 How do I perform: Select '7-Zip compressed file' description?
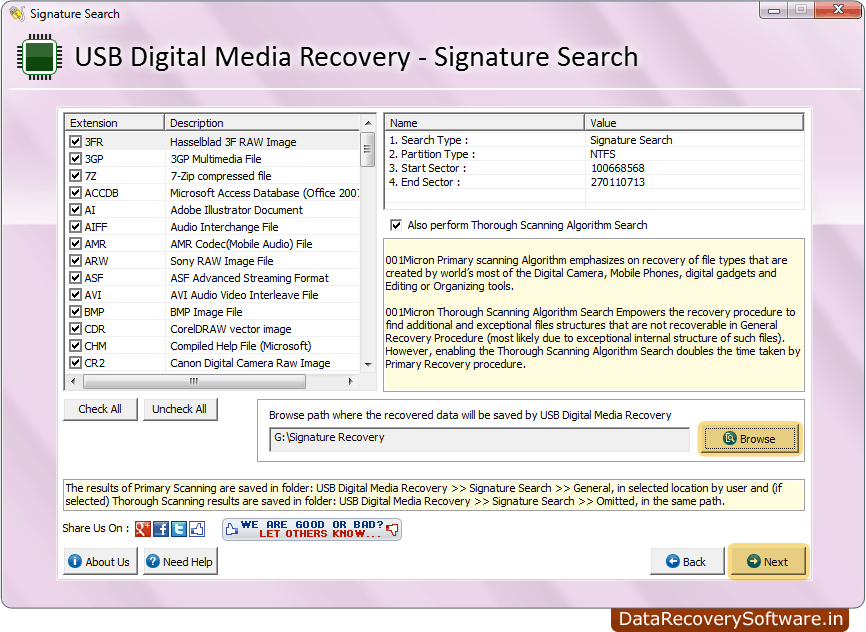pyautogui.click(x=221, y=176)
